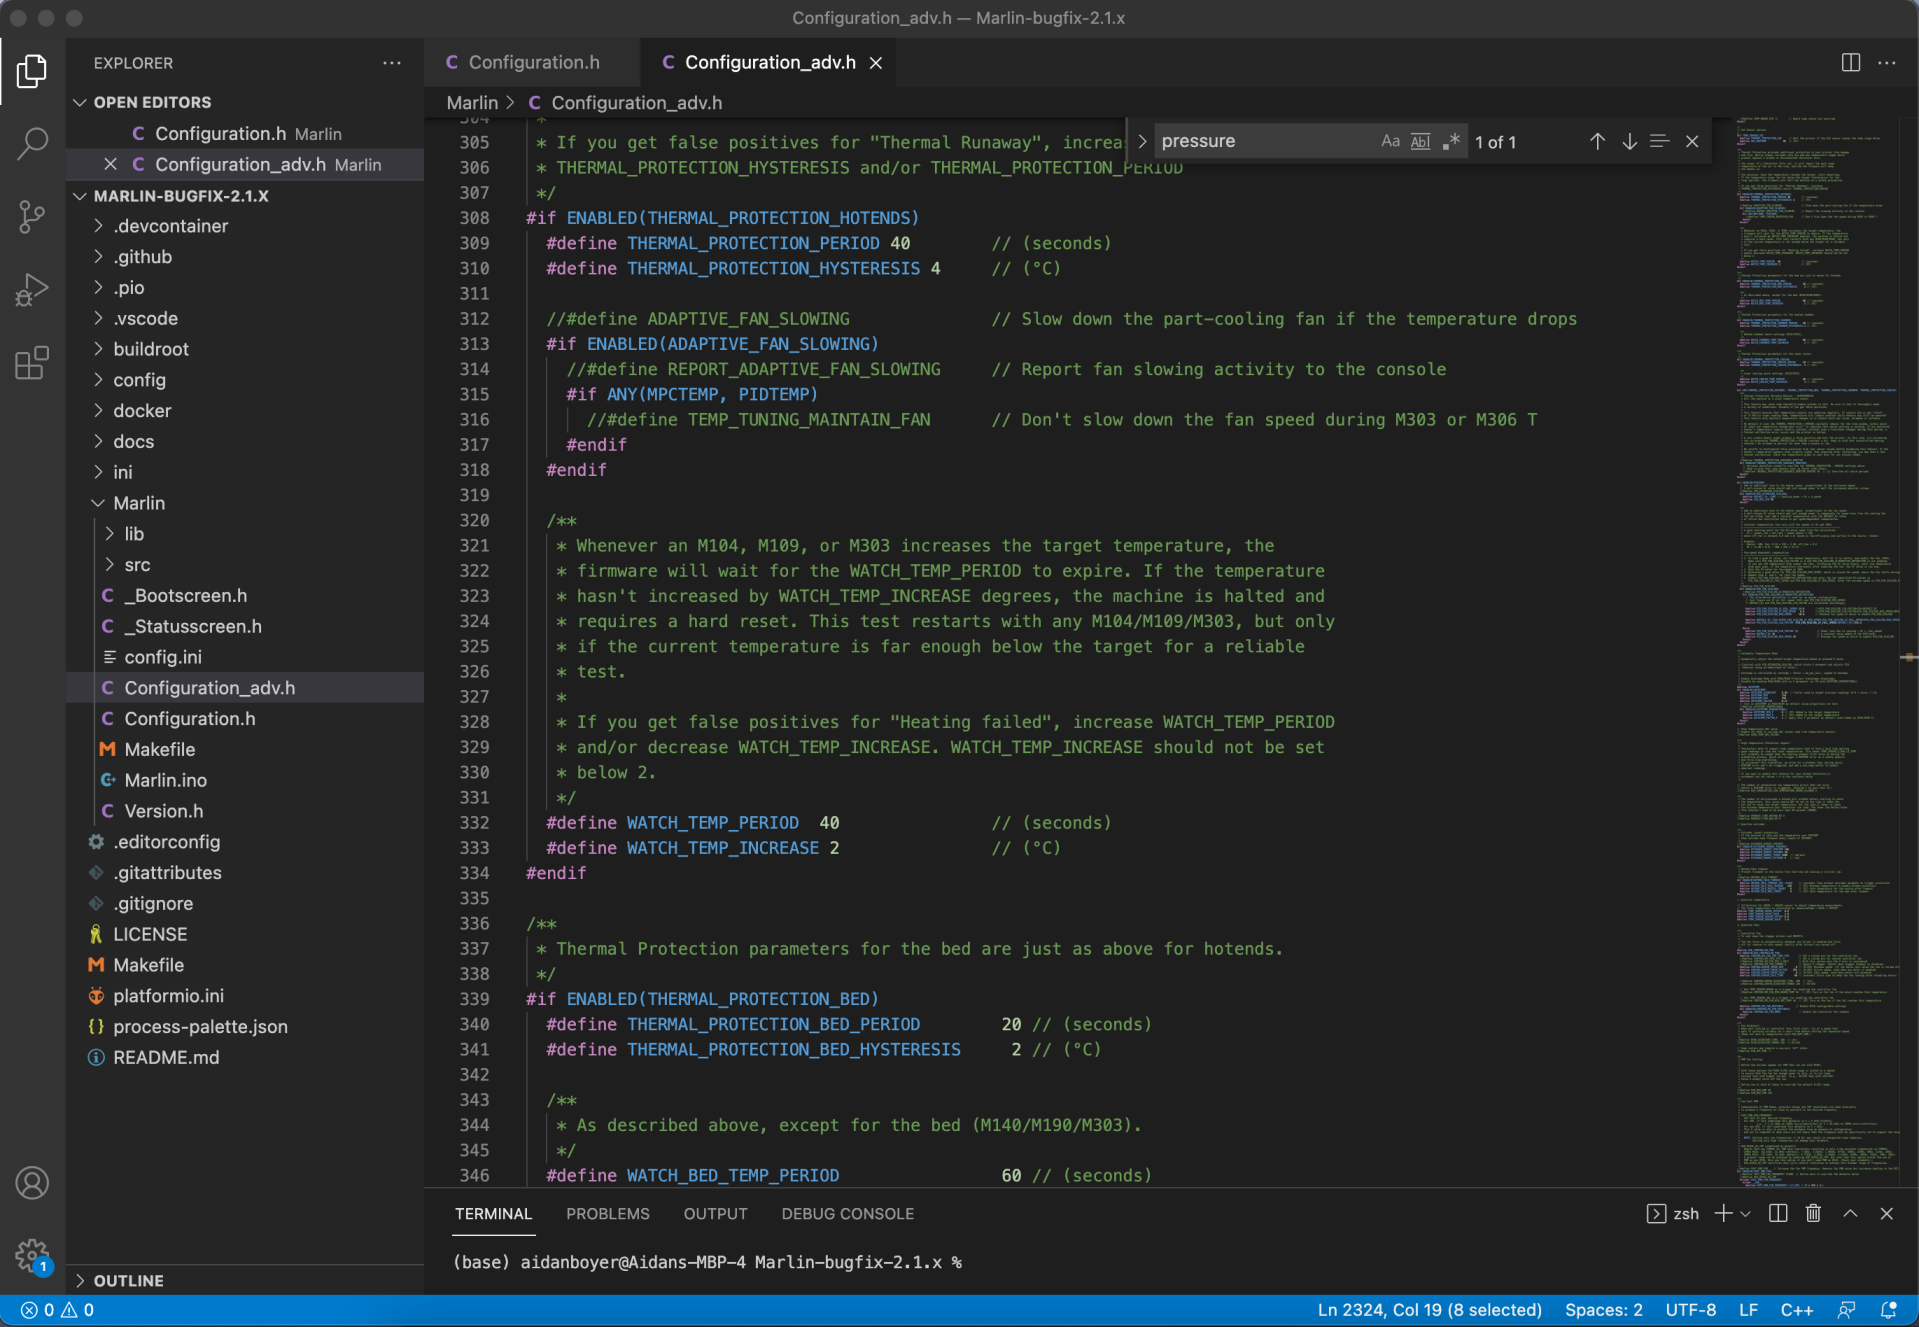Click Spaces: 2 indentation in status bar
This screenshot has width=1919, height=1327.
(x=1603, y=1310)
